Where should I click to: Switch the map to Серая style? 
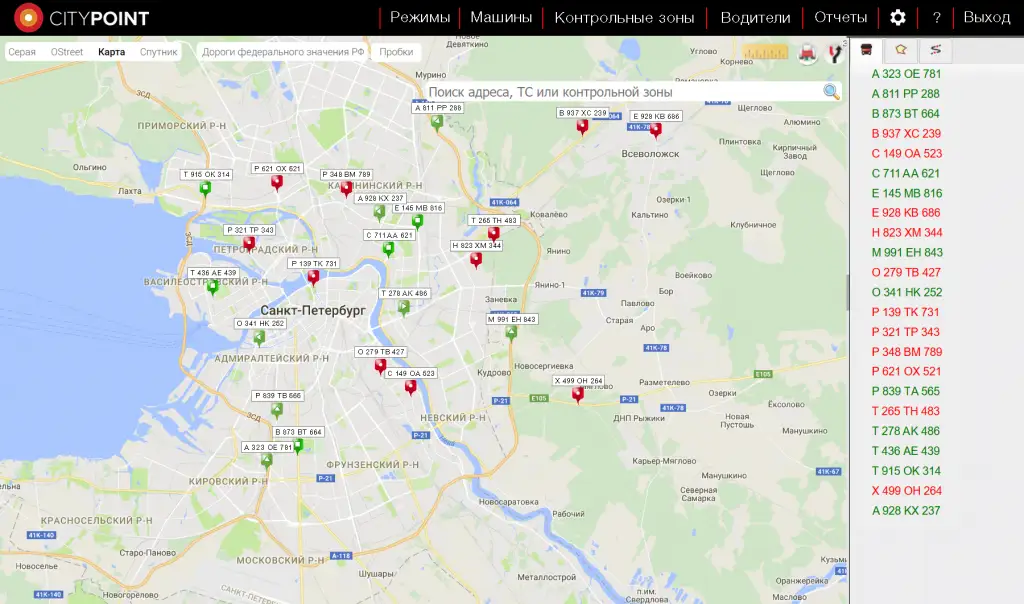tap(22, 52)
